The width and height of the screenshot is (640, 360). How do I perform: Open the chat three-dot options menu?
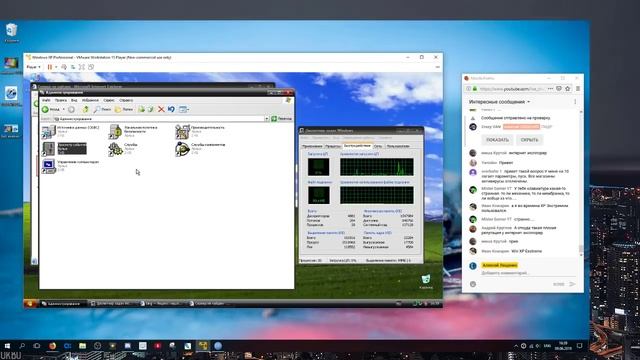point(575,102)
